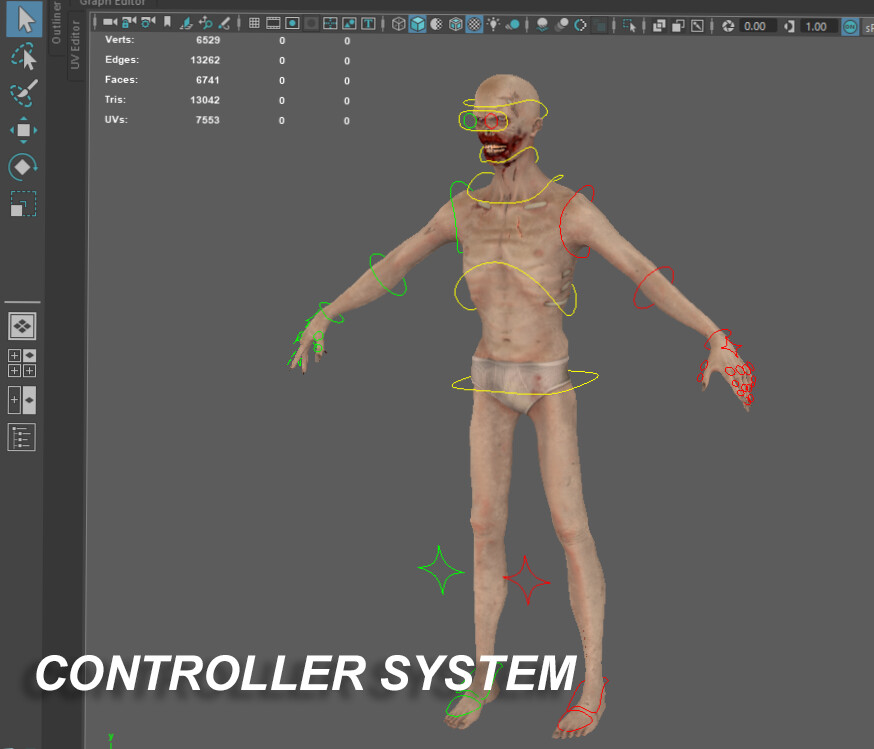Viewport: 874px width, 749px height.
Task: Select the Move tool
Action: point(23,131)
